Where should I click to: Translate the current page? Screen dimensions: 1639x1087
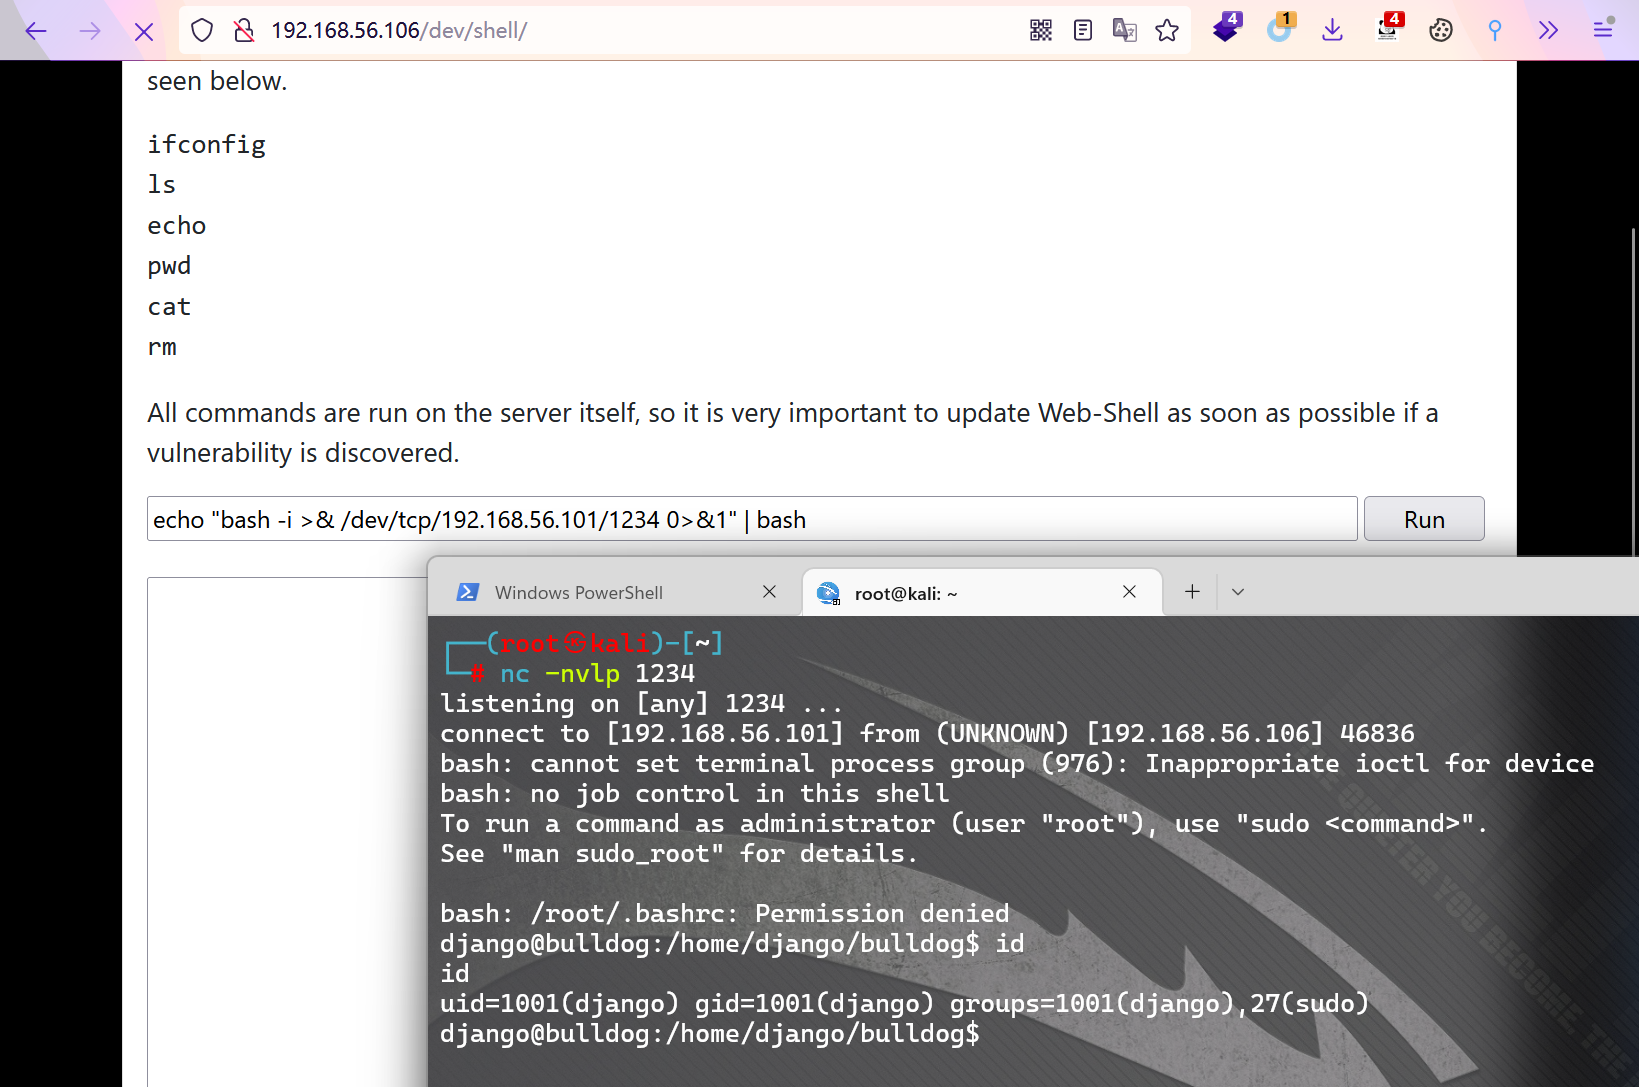point(1124,30)
